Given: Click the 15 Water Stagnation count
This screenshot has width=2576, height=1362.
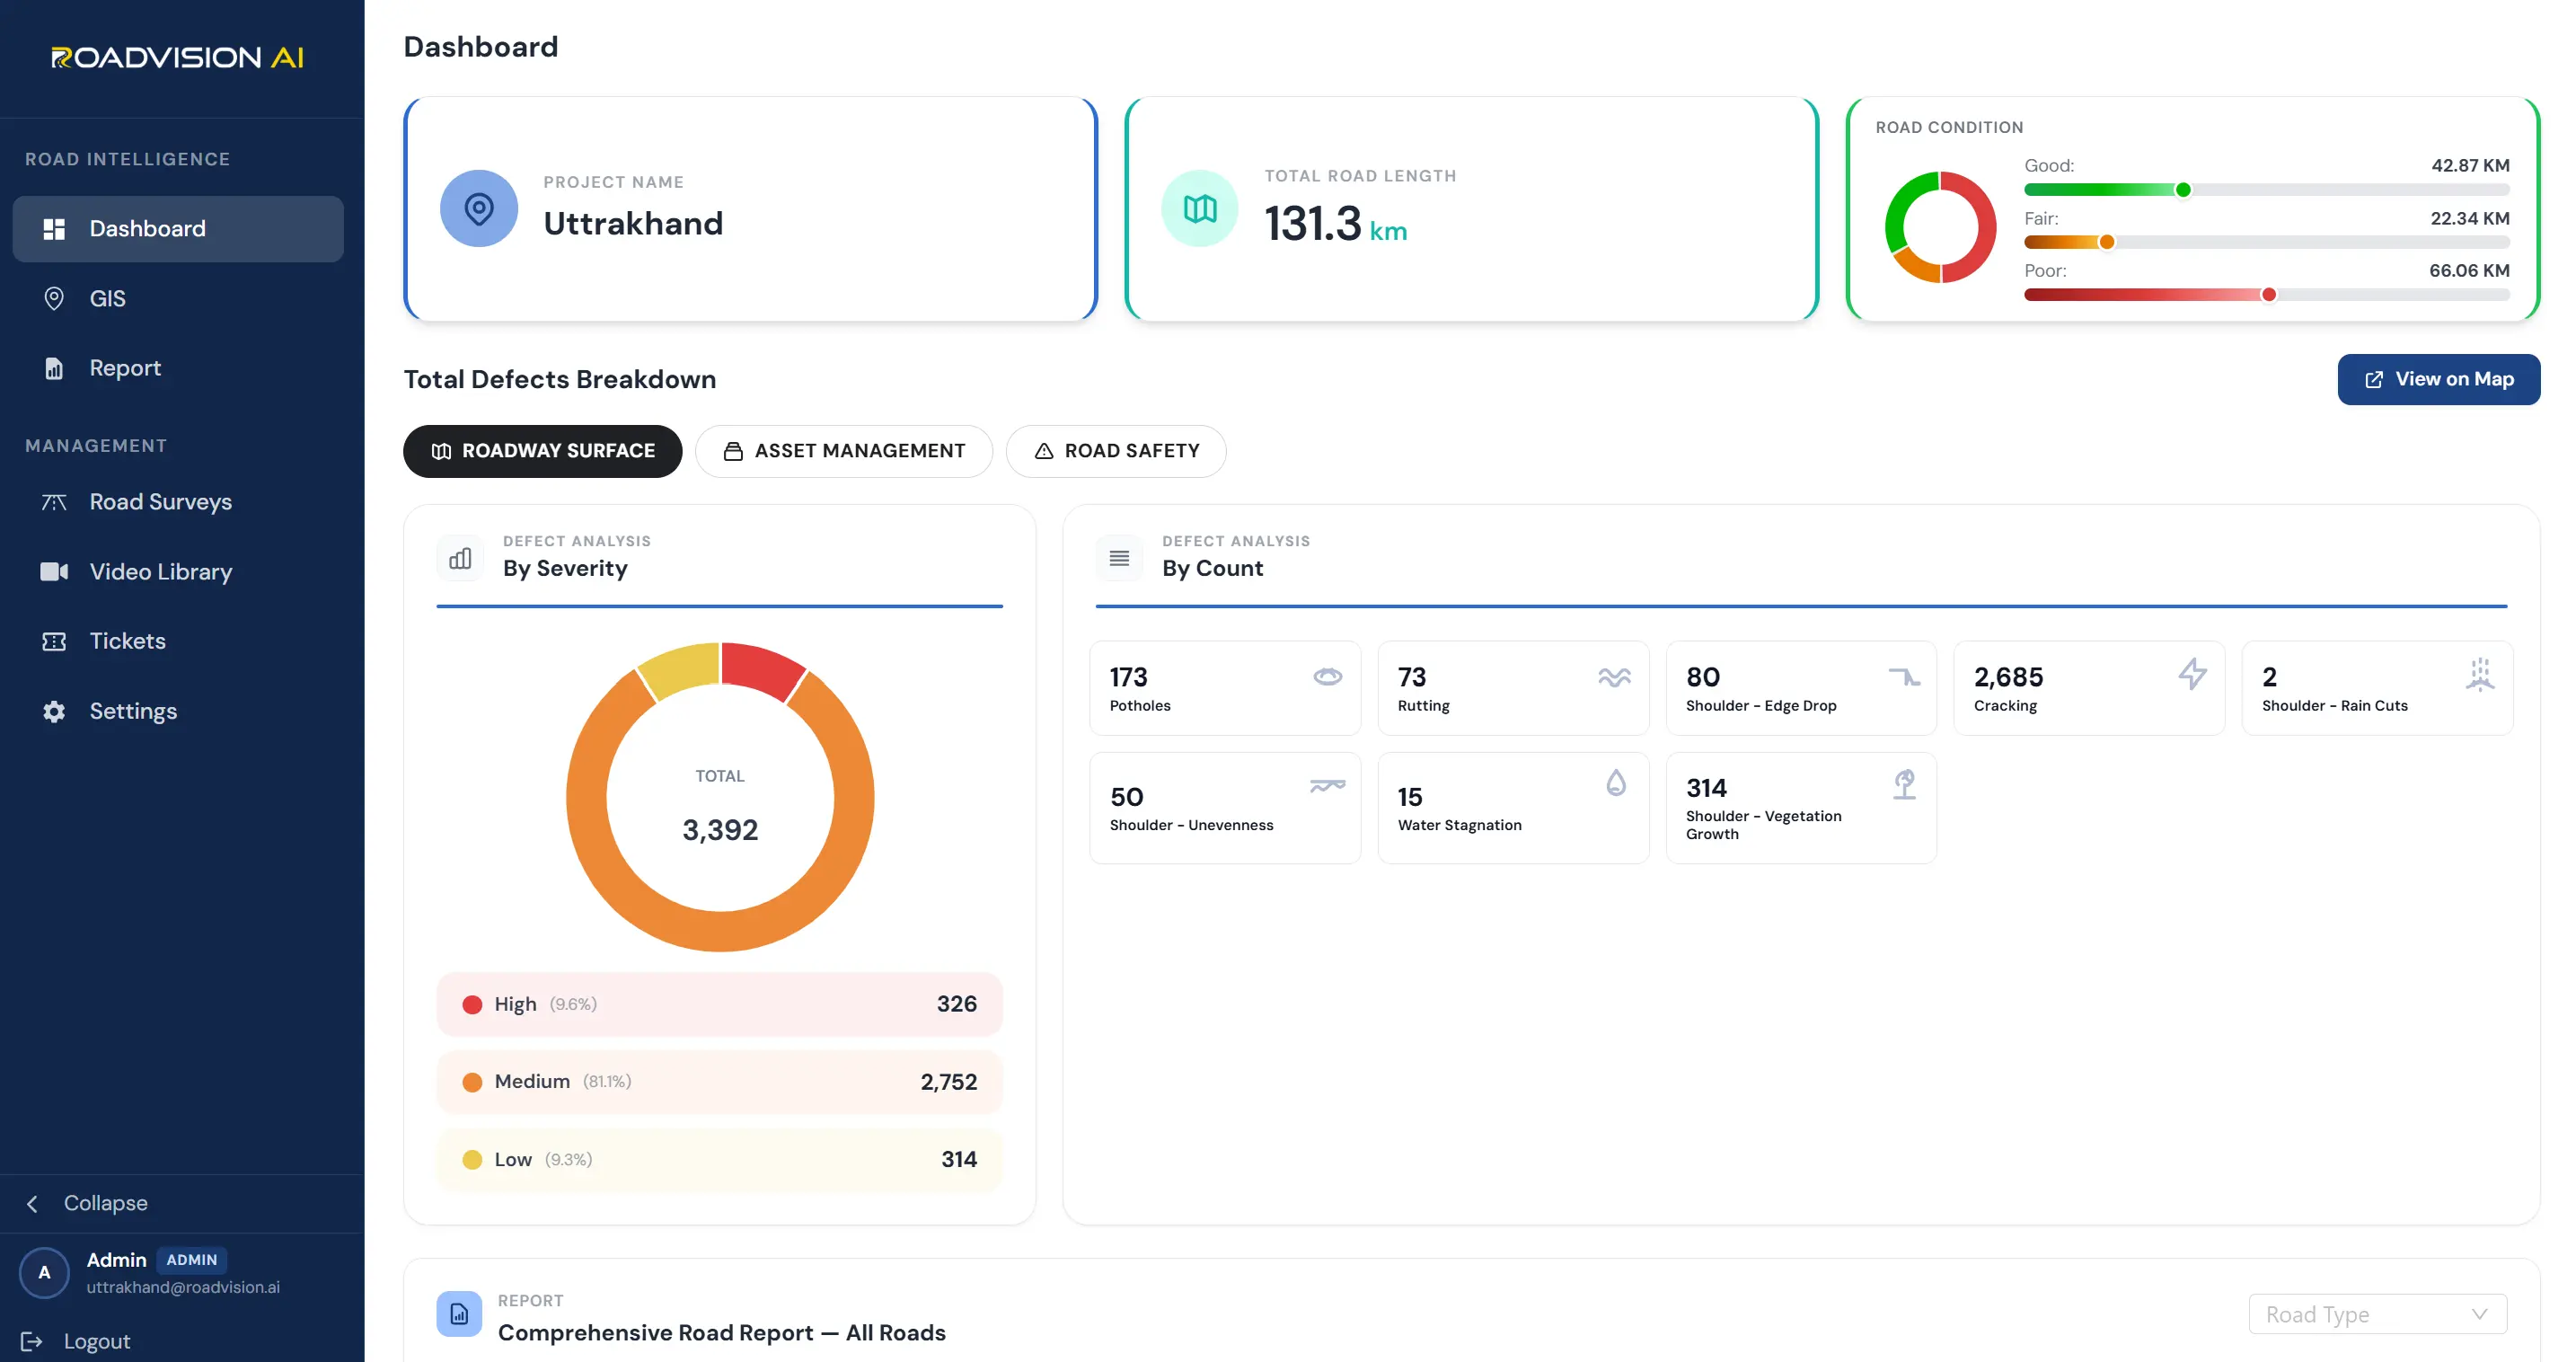Looking at the screenshot, I should [x=1410, y=797].
